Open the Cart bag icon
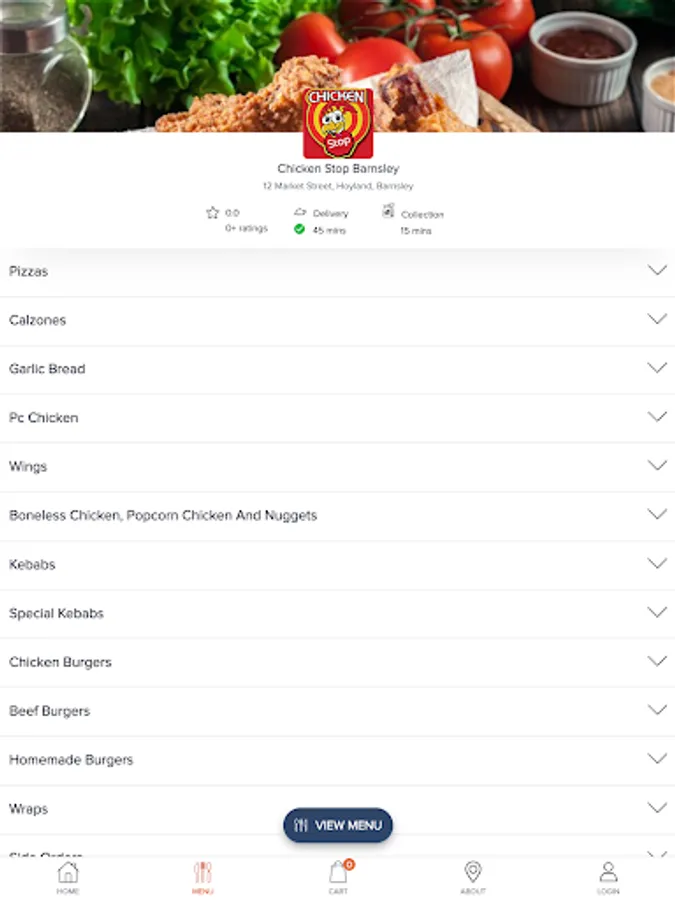The image size is (675, 900). [338, 872]
